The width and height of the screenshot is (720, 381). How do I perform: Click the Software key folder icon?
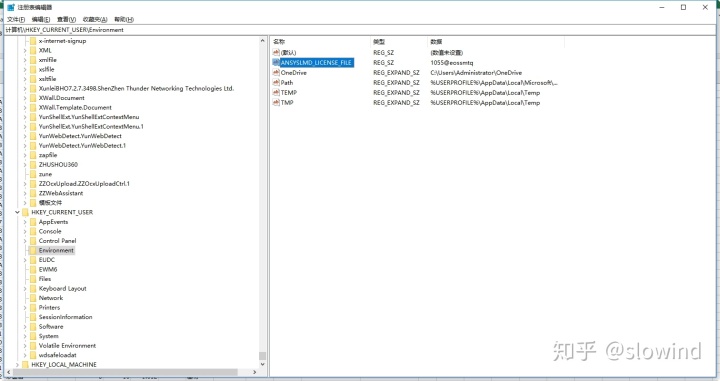click(33, 326)
